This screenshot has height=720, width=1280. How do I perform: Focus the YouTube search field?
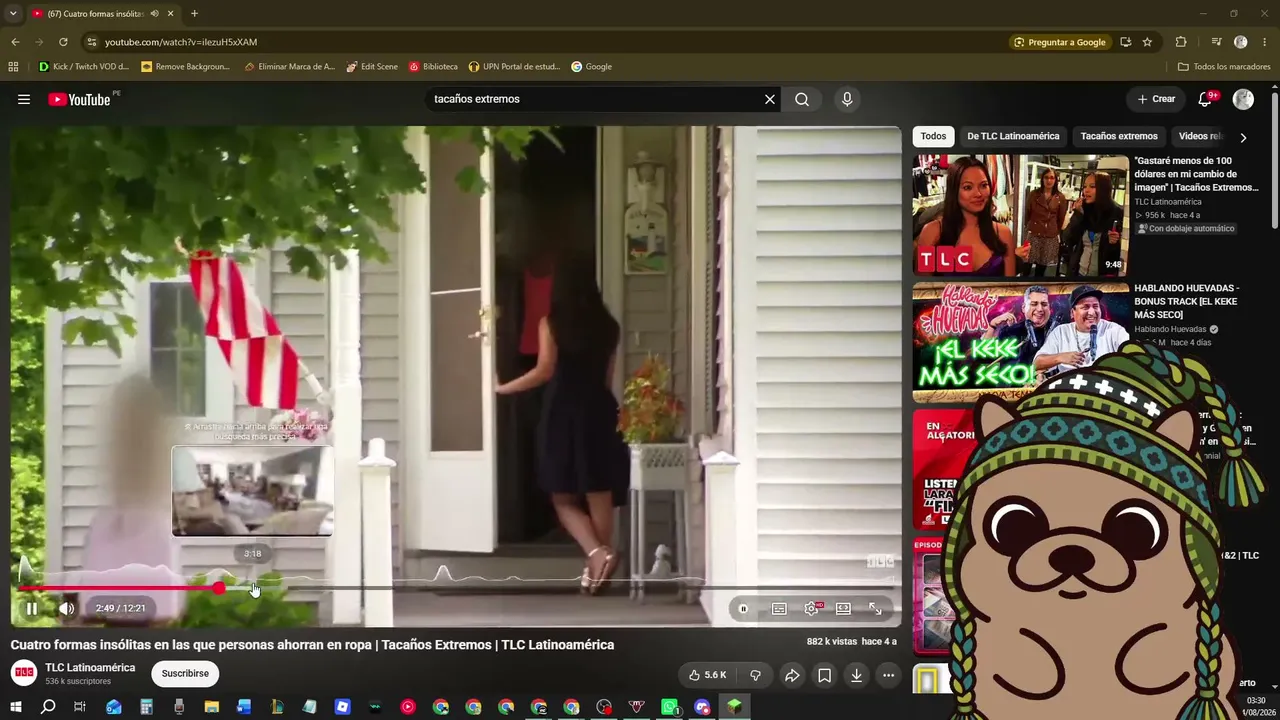pyautogui.click(x=595, y=99)
